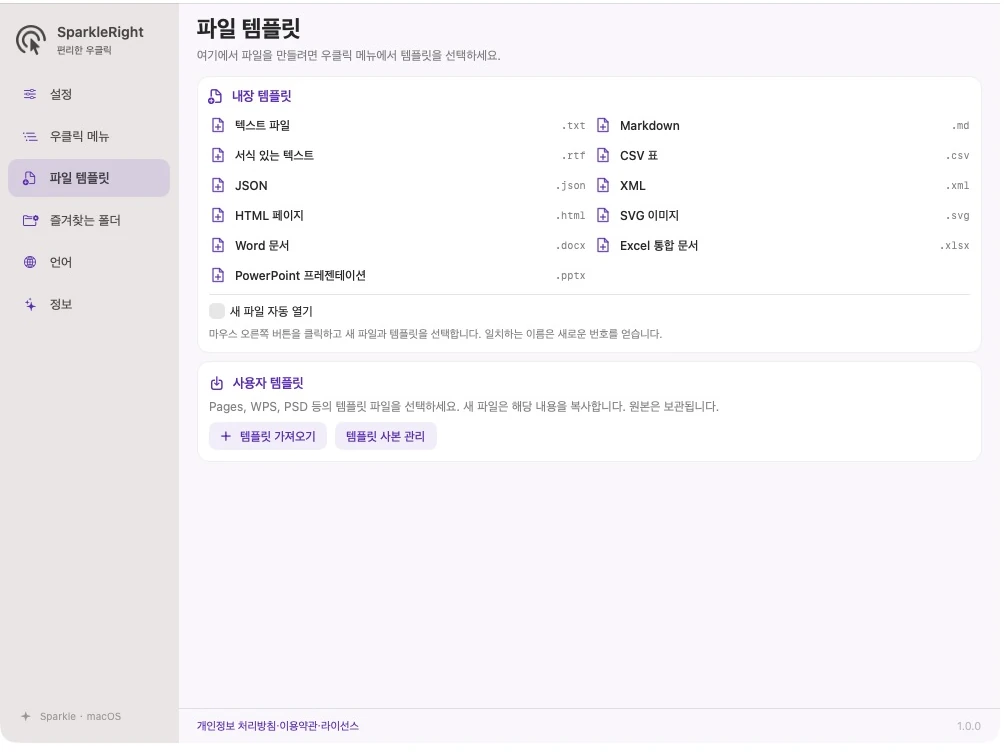The width and height of the screenshot is (1008, 755).
Task: Click the 내장 템플릿 section heading
Action: (x=262, y=96)
